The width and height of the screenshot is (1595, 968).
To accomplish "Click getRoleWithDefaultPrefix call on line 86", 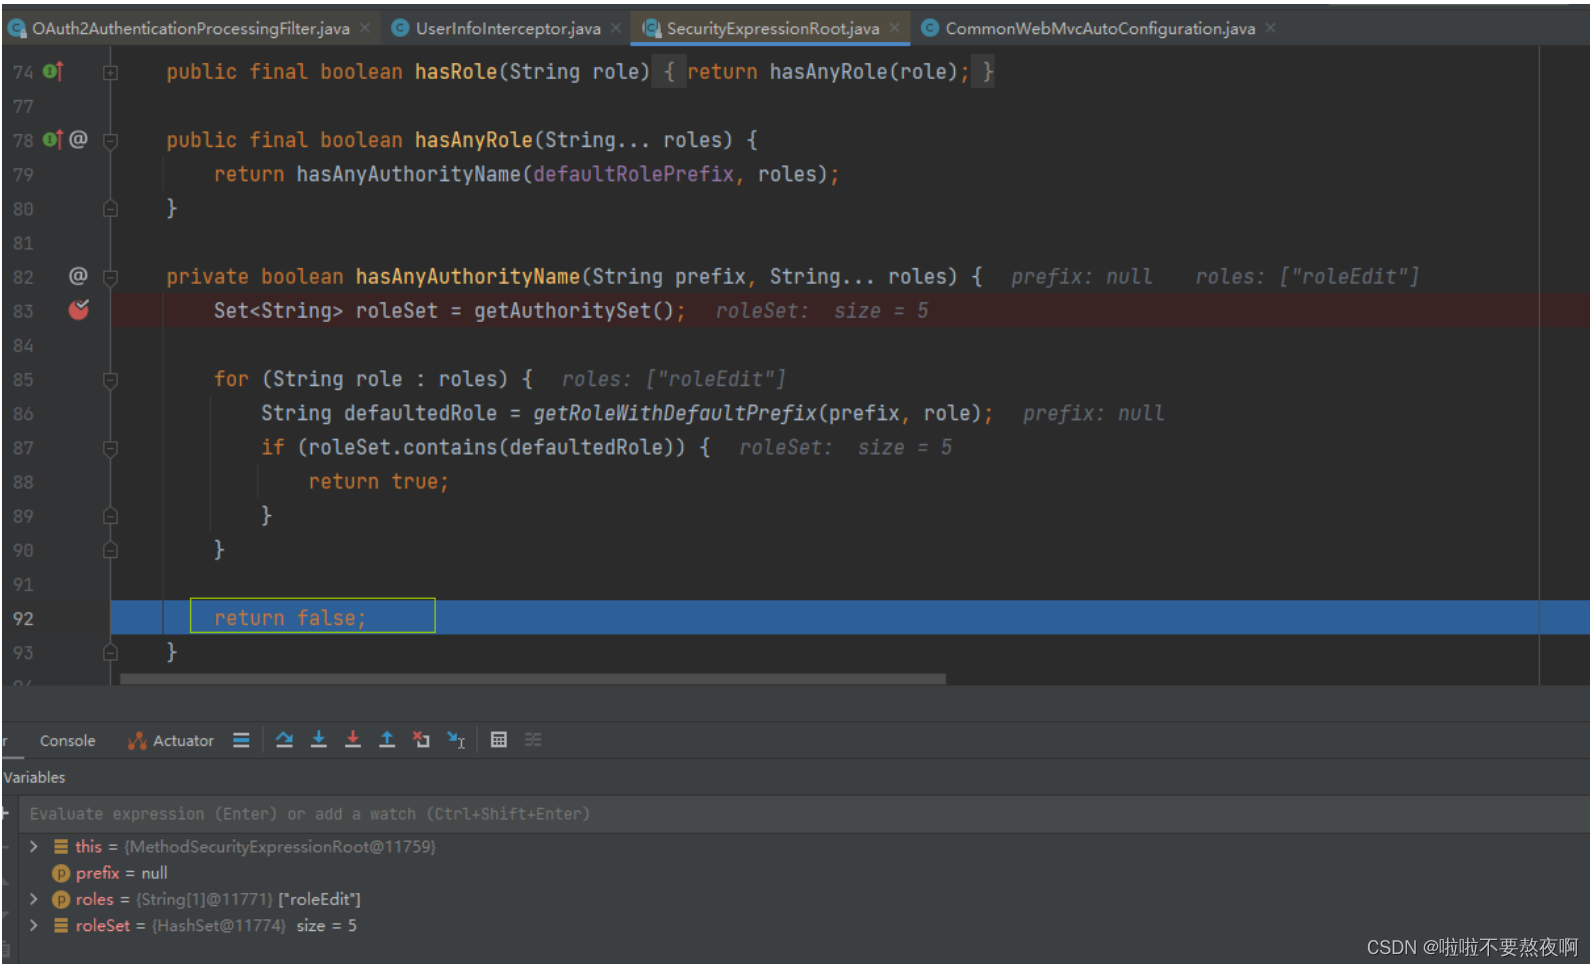I will (x=675, y=413).
